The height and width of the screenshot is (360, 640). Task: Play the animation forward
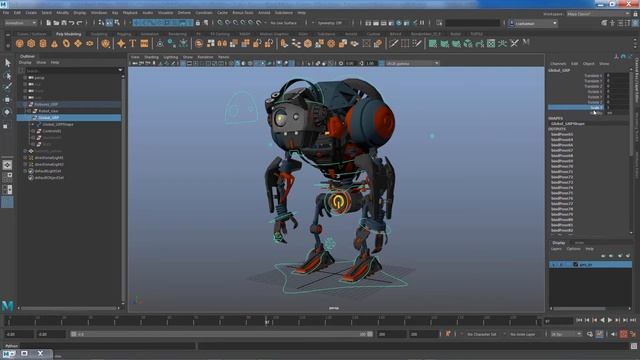click(610, 320)
